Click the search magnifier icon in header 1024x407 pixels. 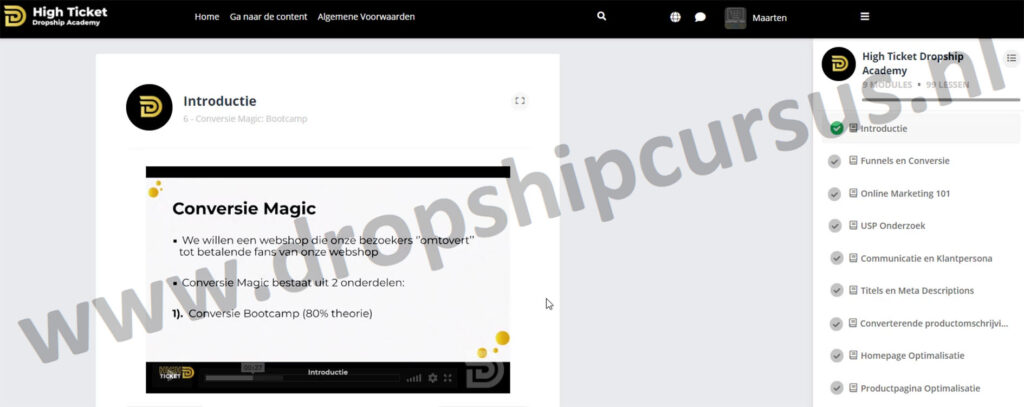601,17
